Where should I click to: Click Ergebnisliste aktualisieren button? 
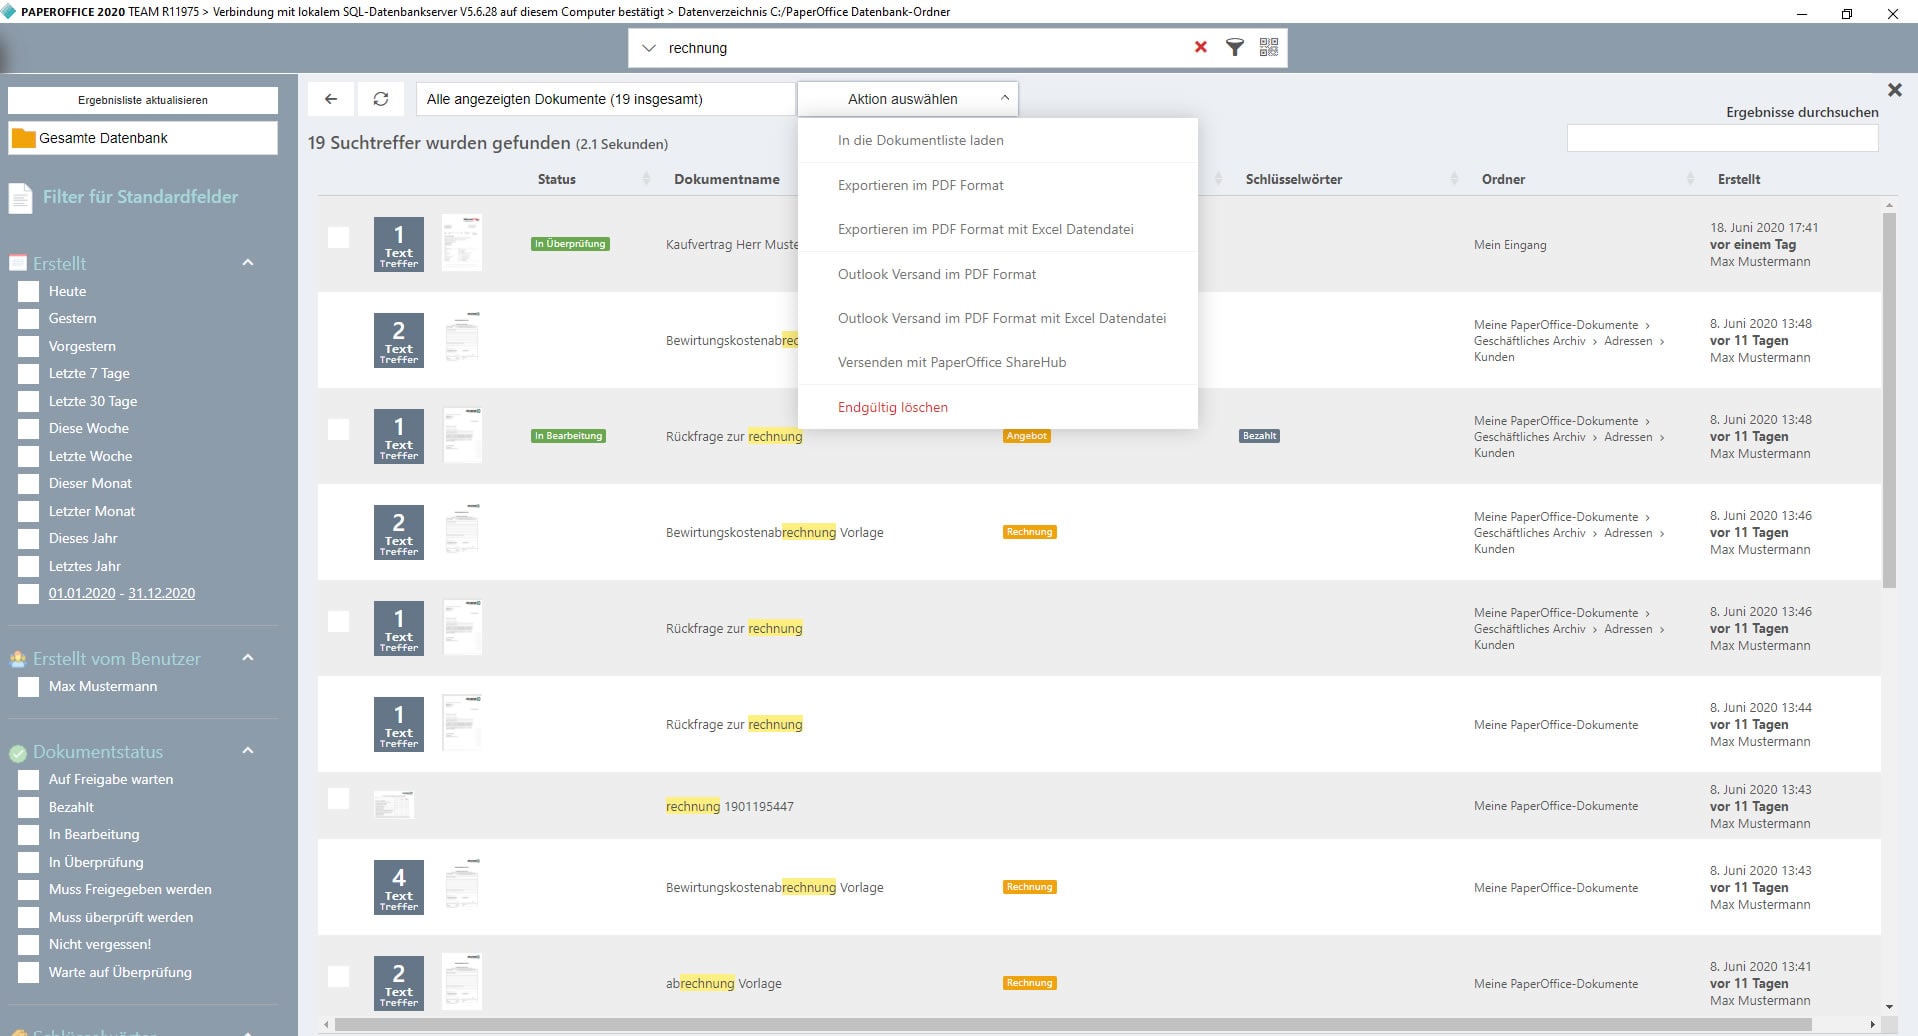[x=143, y=100]
